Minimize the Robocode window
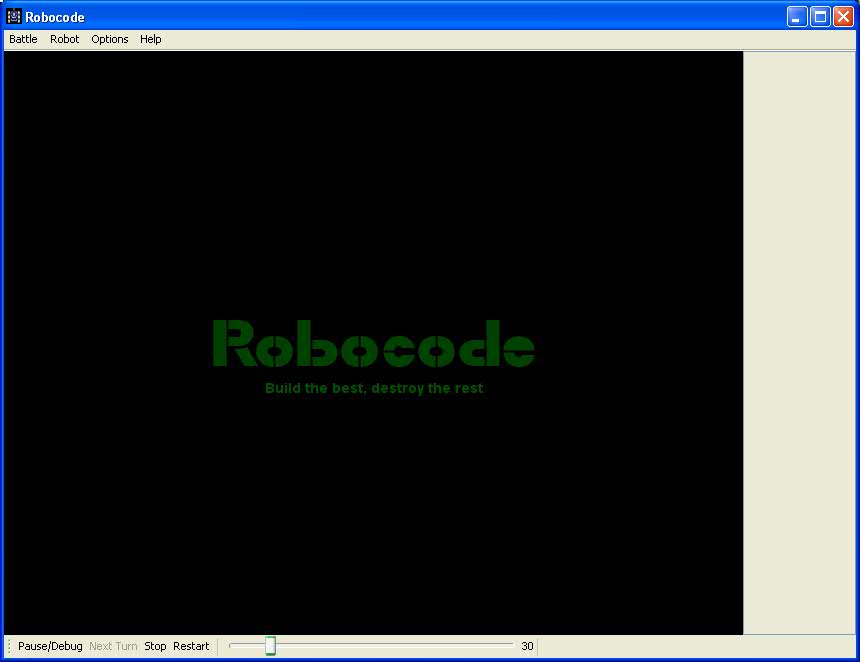Viewport: 860px width, 662px height. [x=796, y=16]
